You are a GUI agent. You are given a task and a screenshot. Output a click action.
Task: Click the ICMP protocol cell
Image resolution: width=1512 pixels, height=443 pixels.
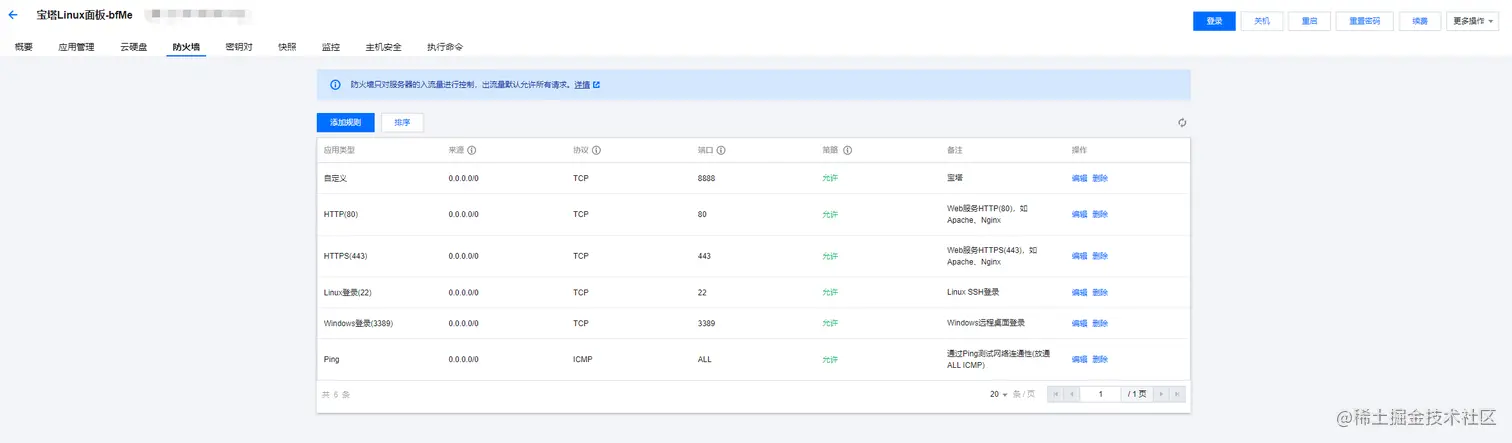583,359
